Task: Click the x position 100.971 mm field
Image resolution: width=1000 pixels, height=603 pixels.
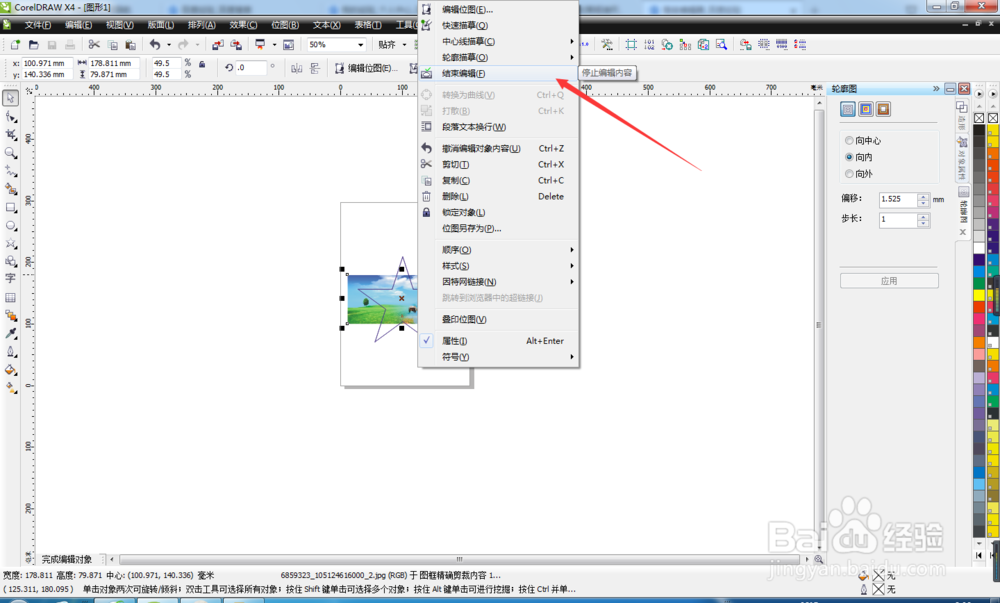Action: tap(46, 63)
